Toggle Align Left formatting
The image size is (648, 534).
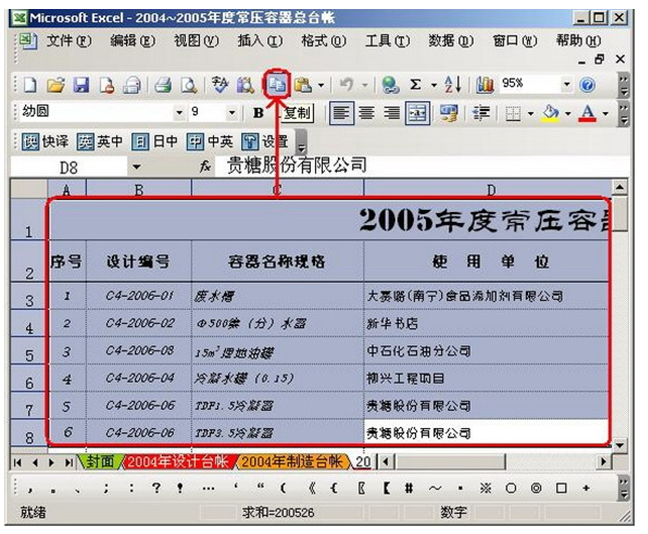[x=342, y=113]
